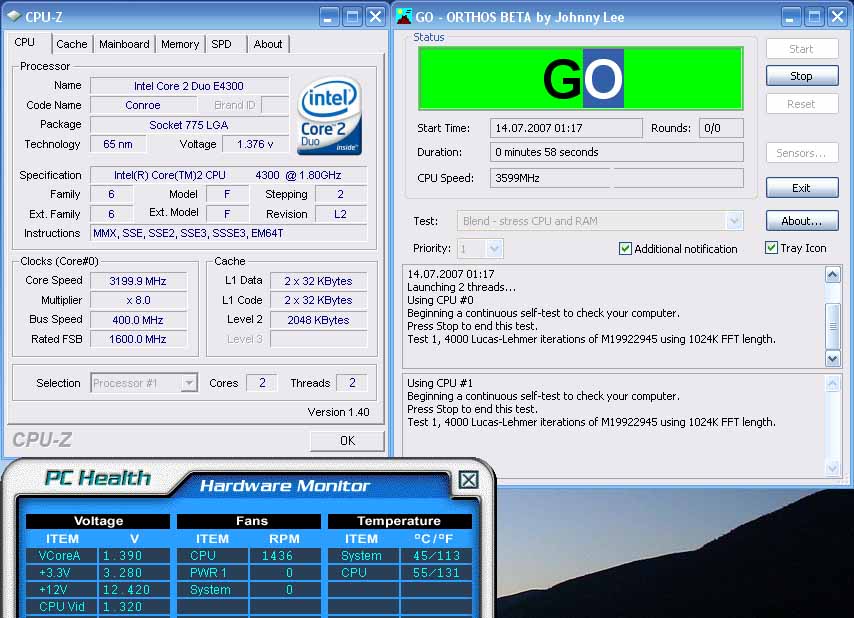Click the Rated FSB 1600.0 MHz value

click(x=138, y=339)
